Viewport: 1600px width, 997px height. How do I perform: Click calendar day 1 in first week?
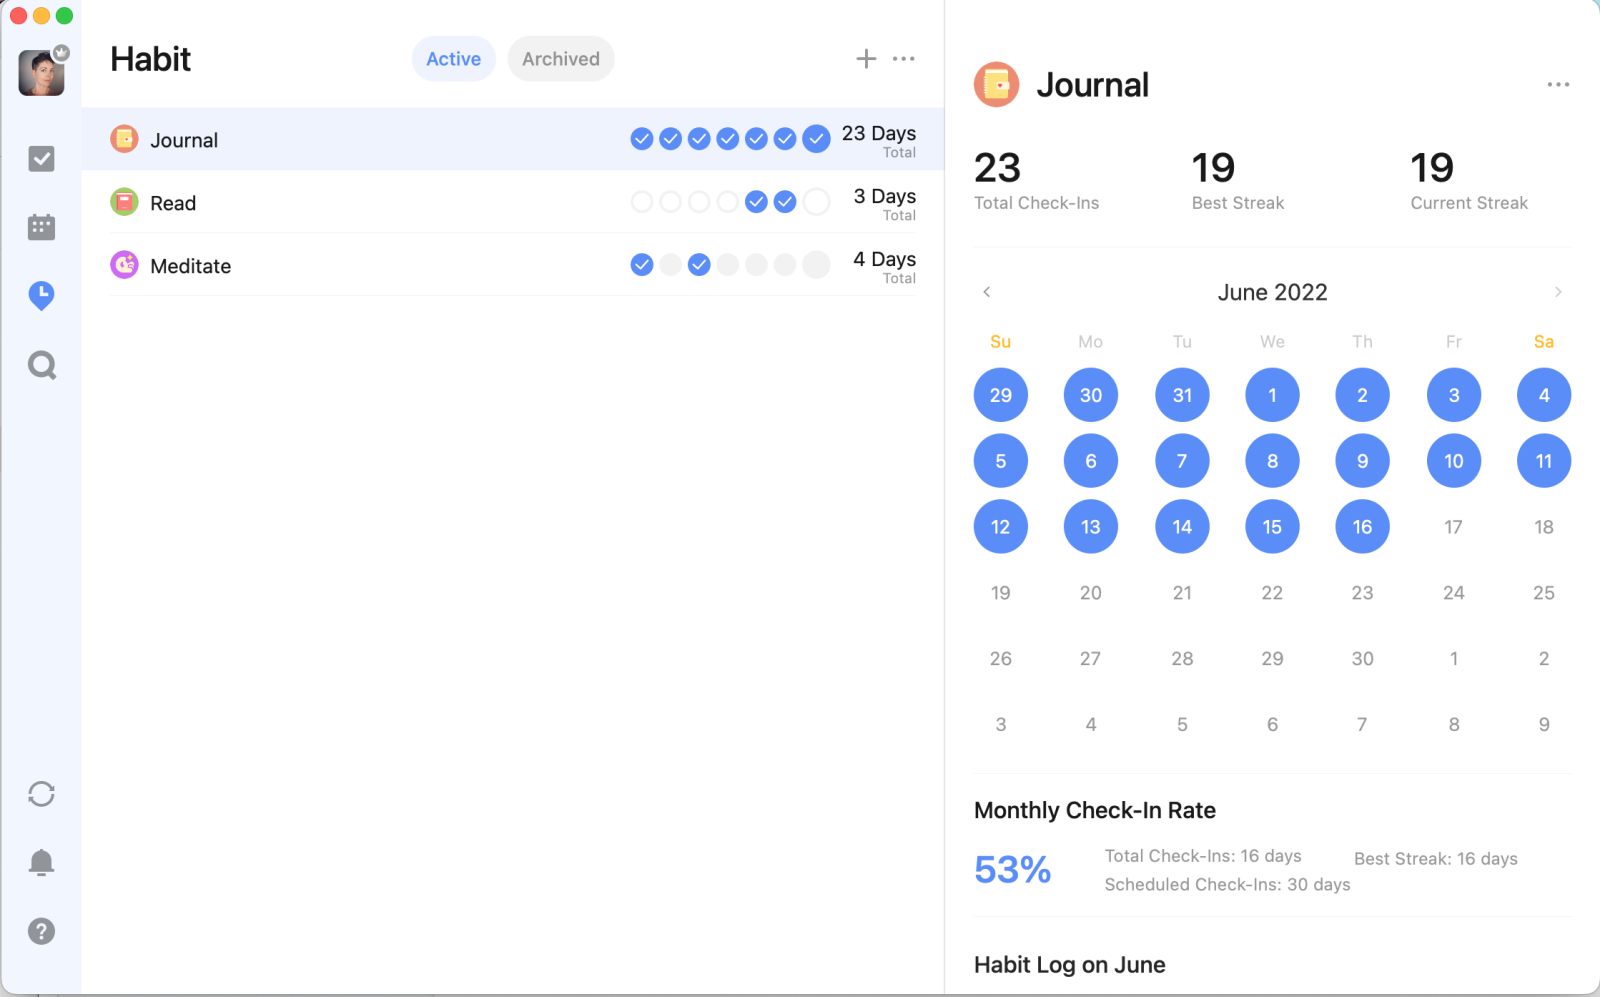coord(1272,395)
